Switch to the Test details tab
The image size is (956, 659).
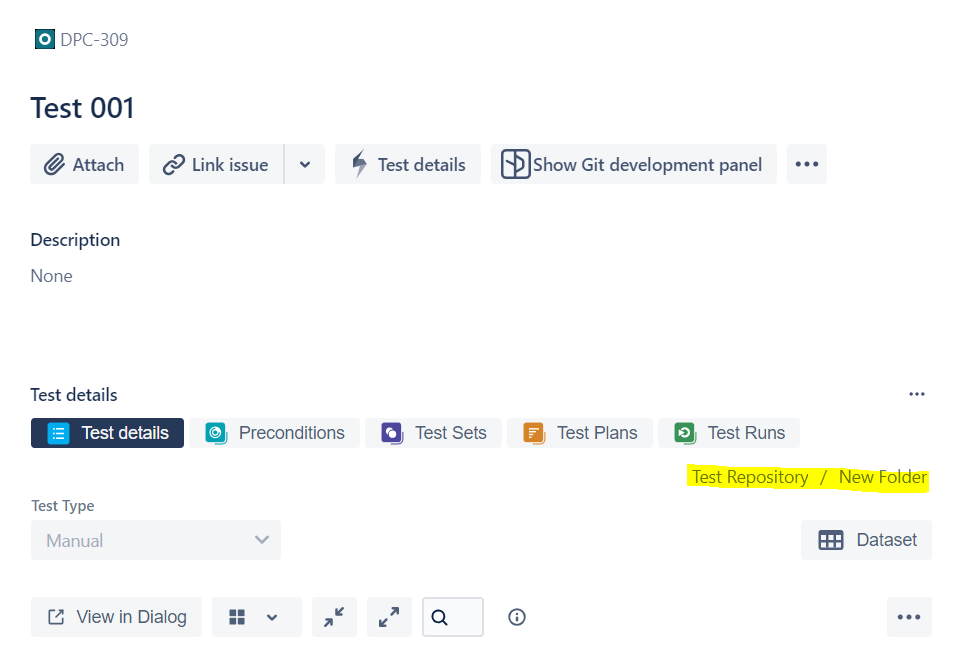coord(107,433)
